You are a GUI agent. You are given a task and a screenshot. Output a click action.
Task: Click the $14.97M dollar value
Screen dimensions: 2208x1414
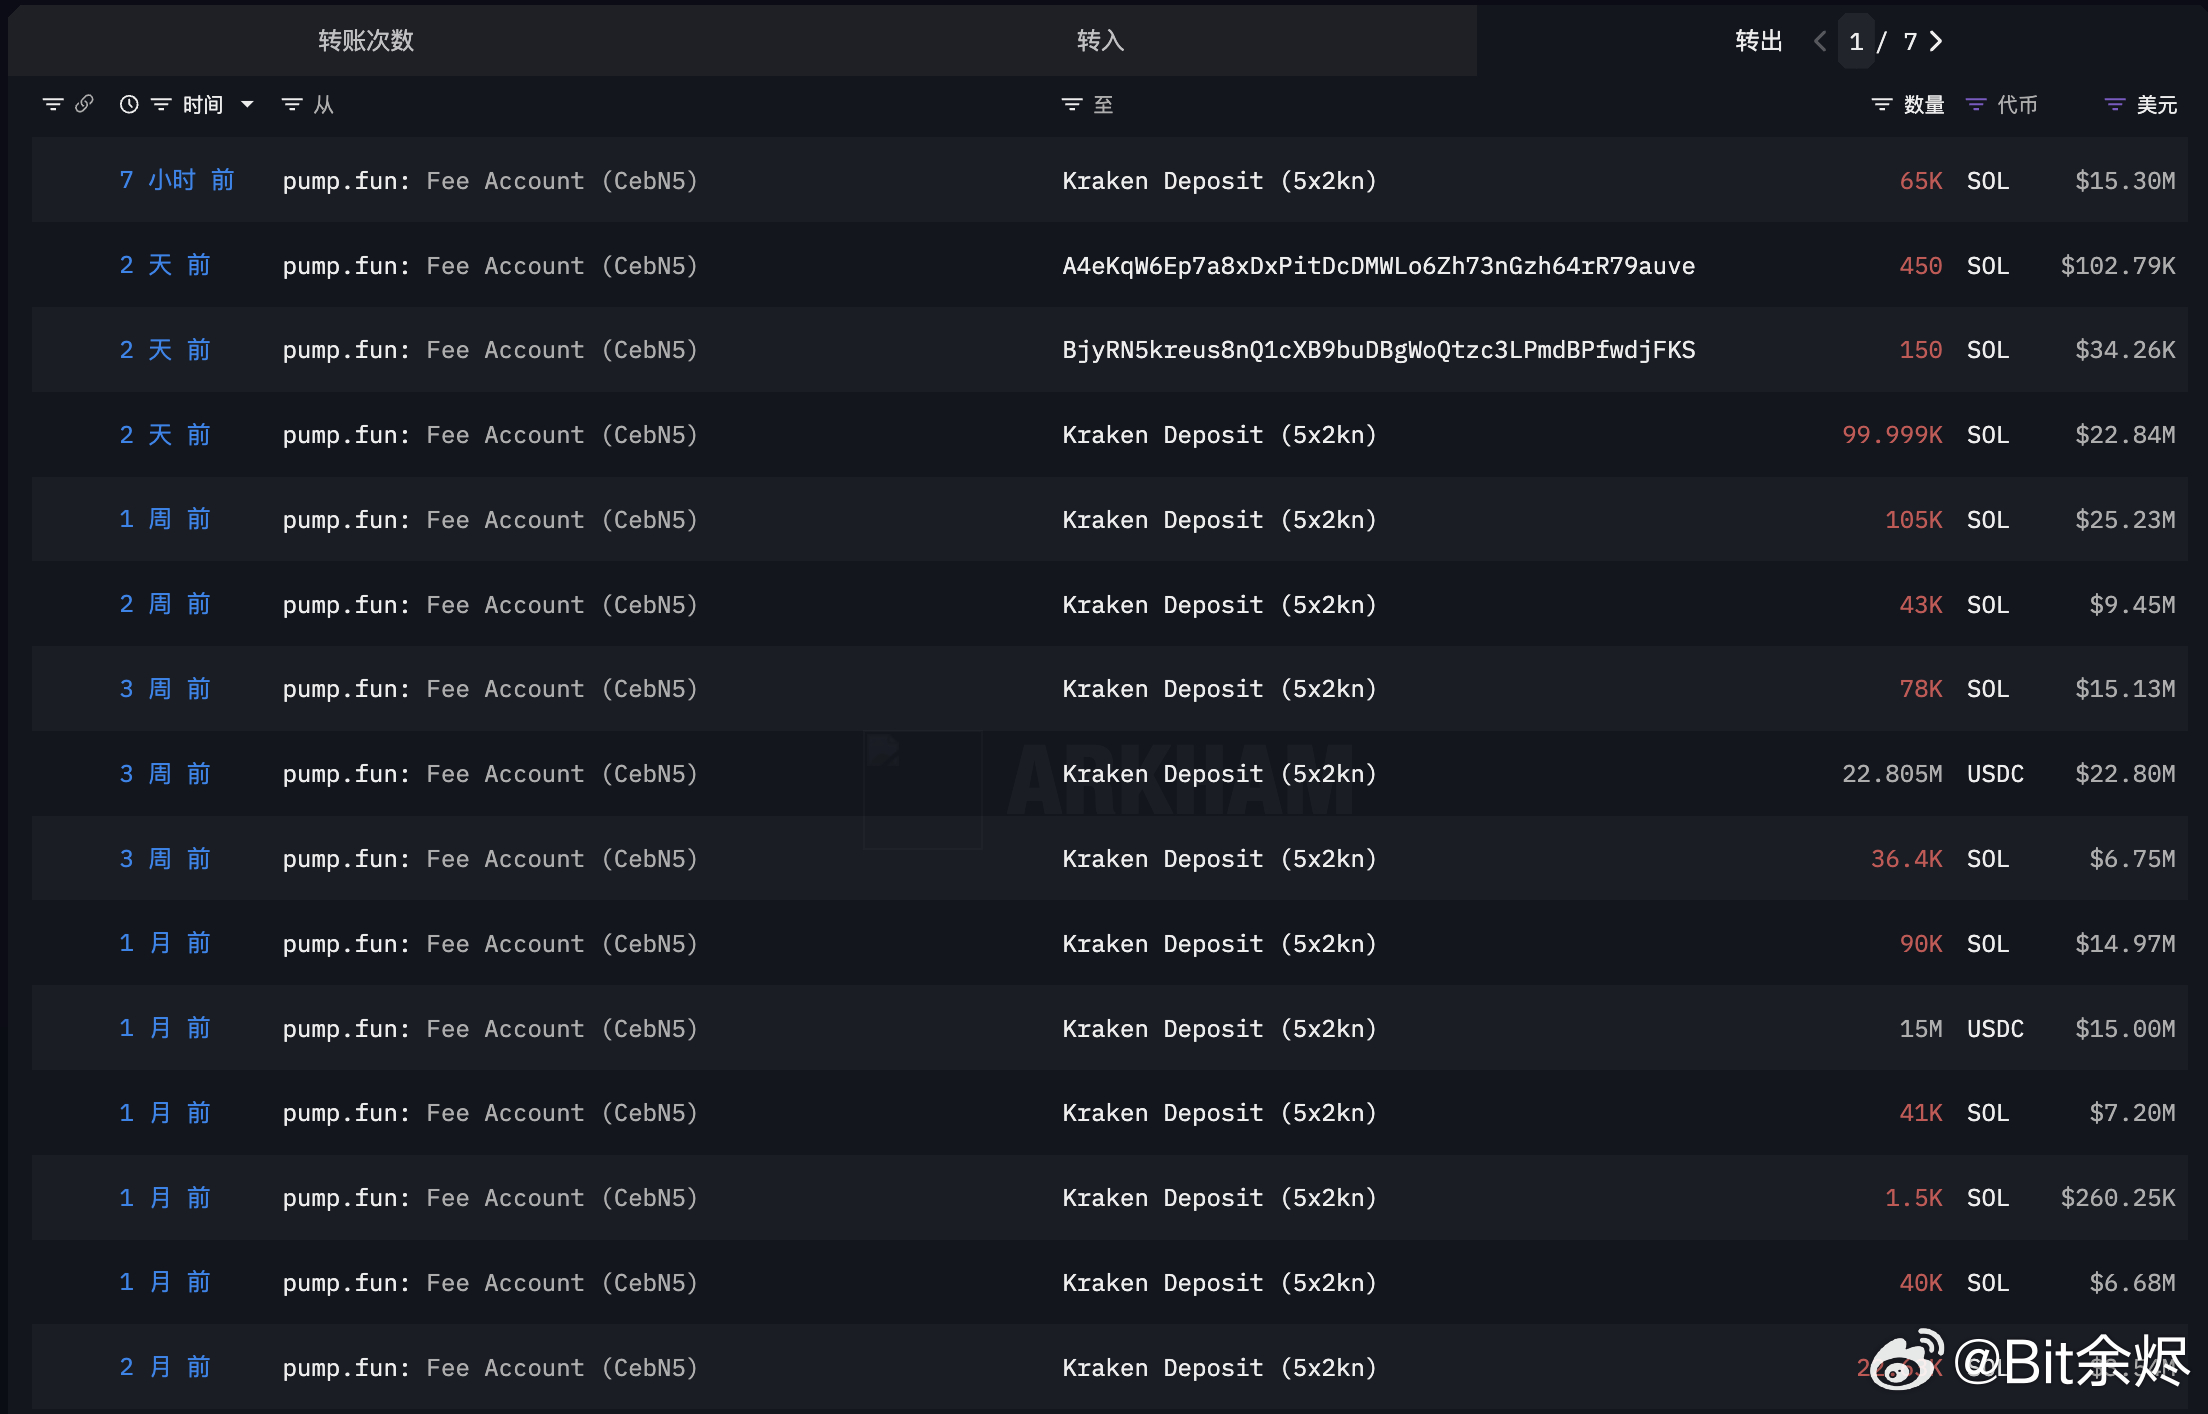click(x=2125, y=944)
